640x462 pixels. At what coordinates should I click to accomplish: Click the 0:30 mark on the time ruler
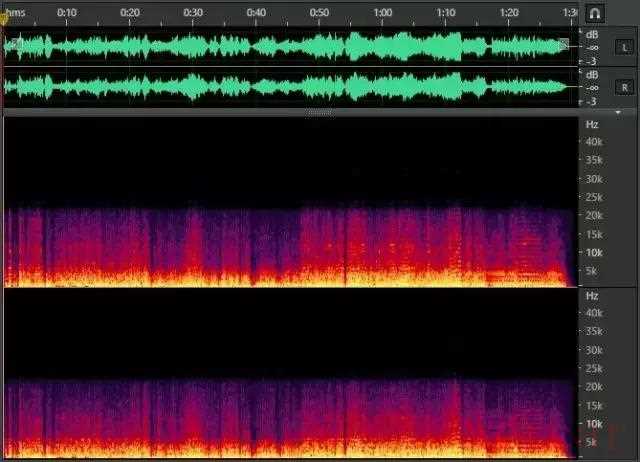coord(193,13)
